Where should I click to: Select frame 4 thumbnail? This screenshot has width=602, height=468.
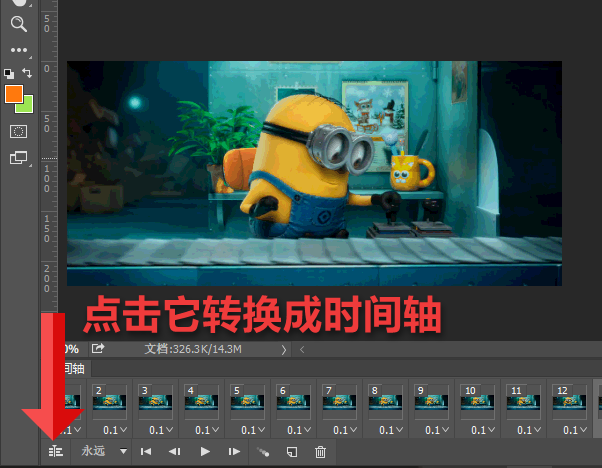pyautogui.click(x=202, y=402)
